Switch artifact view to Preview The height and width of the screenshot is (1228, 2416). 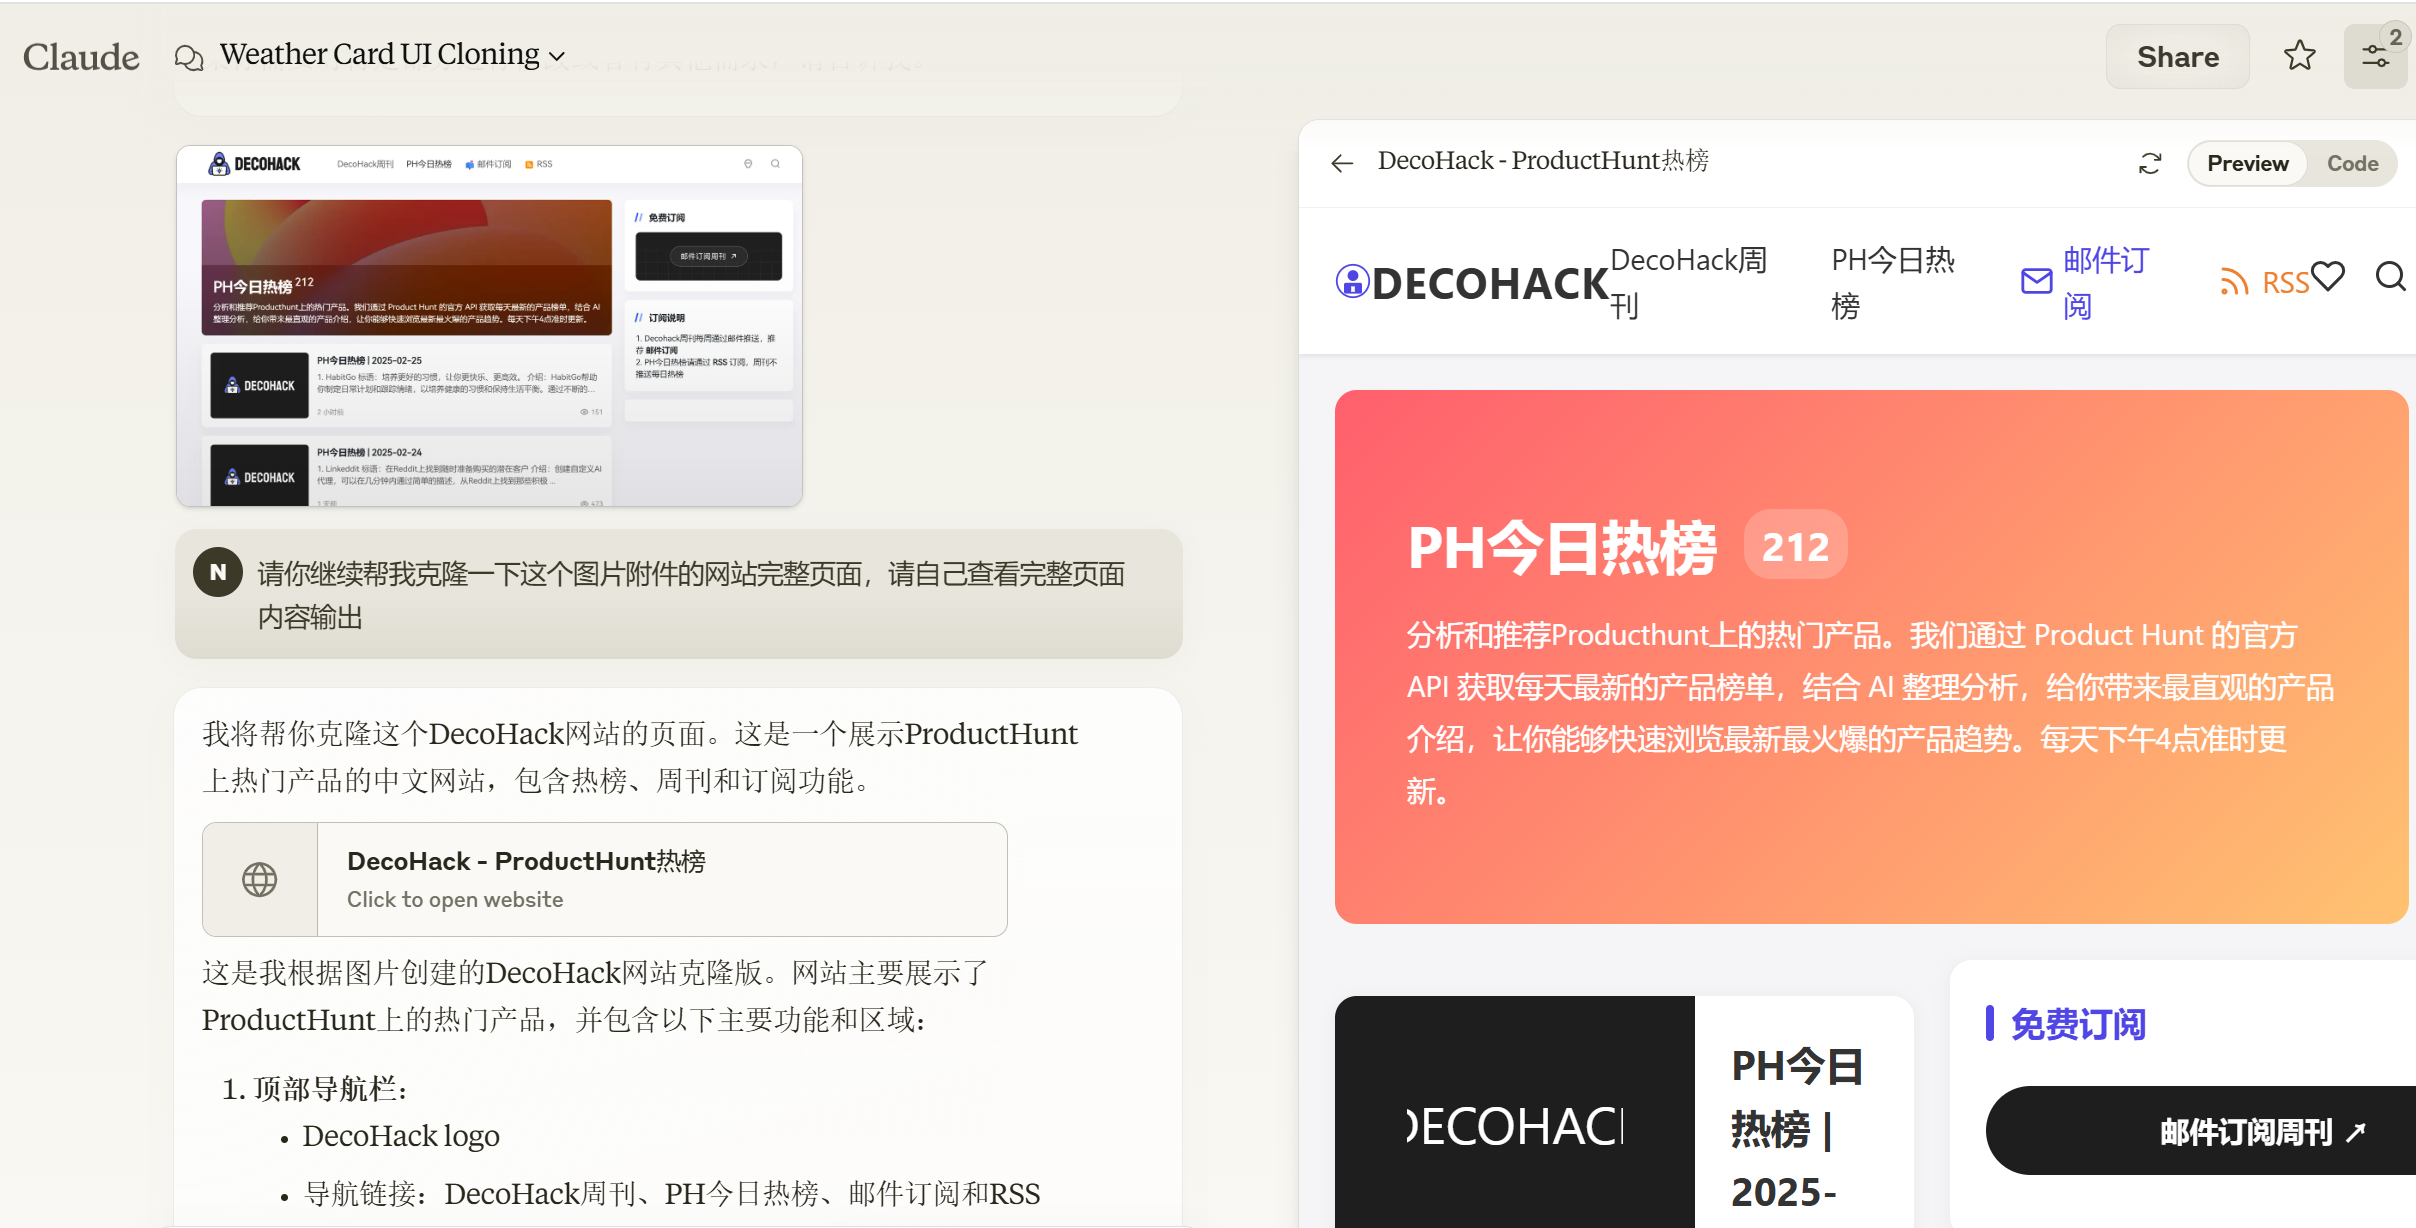pos(2247,163)
